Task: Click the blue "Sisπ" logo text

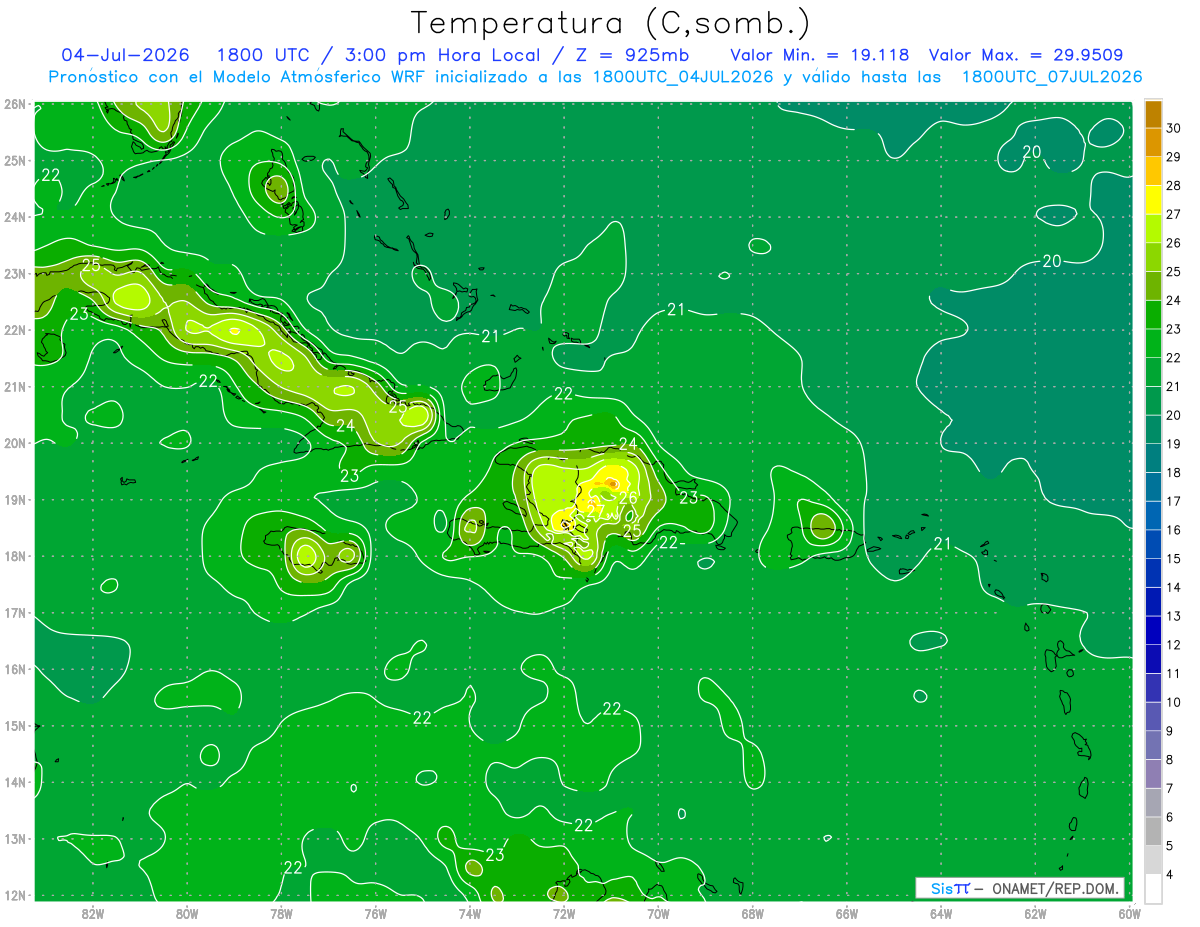Action: click(949, 888)
